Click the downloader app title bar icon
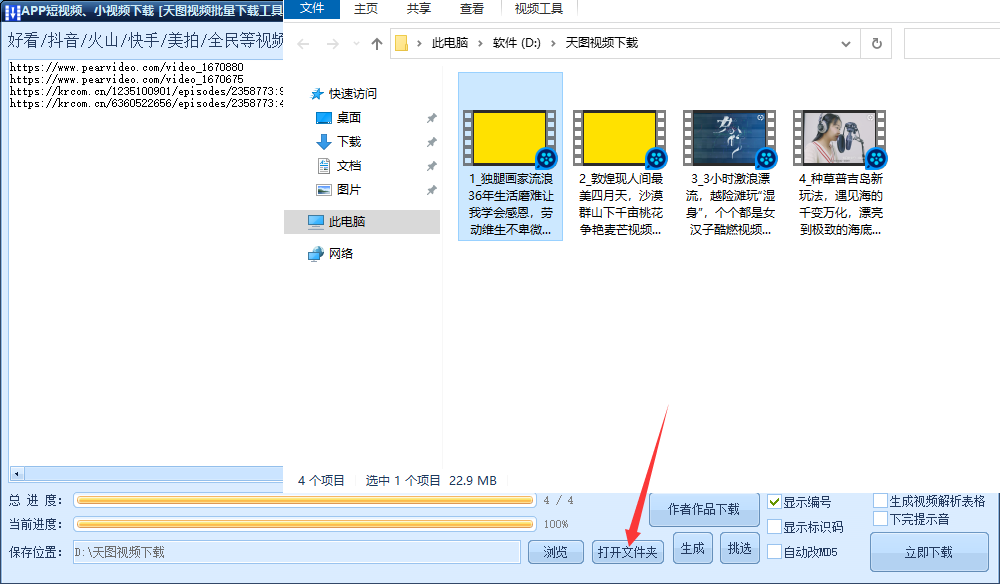 pos(11,11)
